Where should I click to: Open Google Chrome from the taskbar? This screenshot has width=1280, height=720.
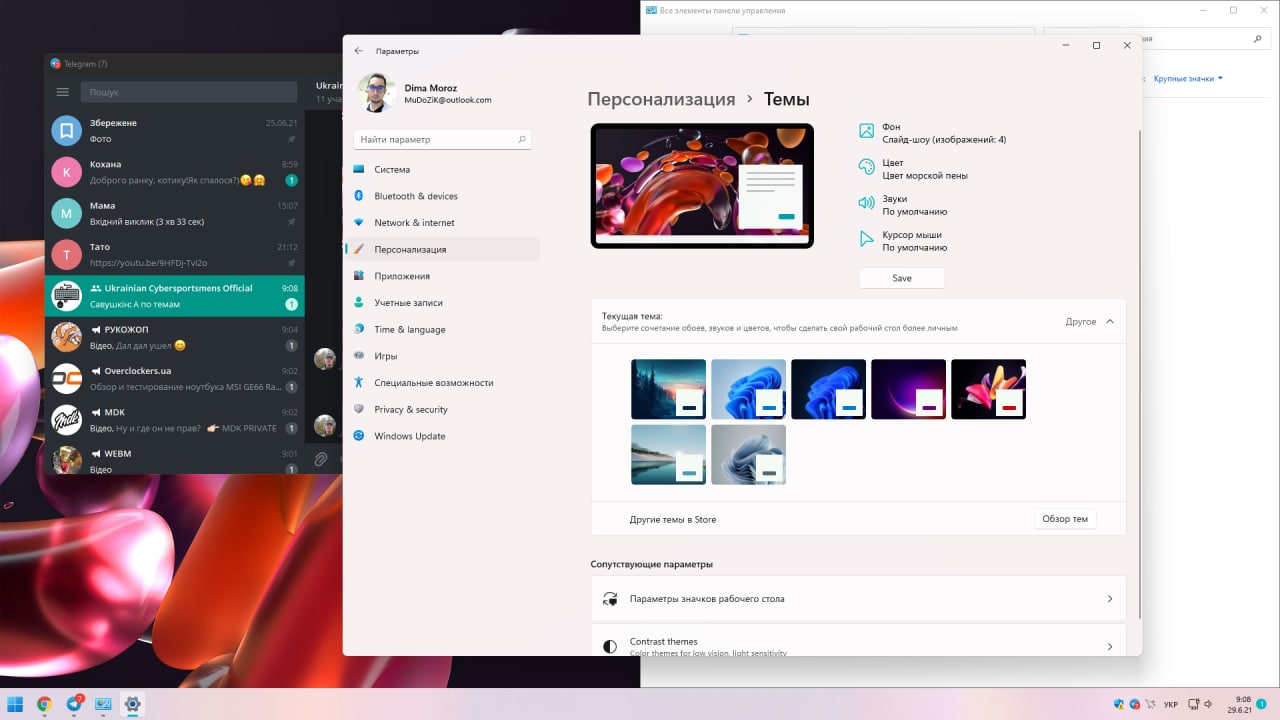[x=44, y=704]
